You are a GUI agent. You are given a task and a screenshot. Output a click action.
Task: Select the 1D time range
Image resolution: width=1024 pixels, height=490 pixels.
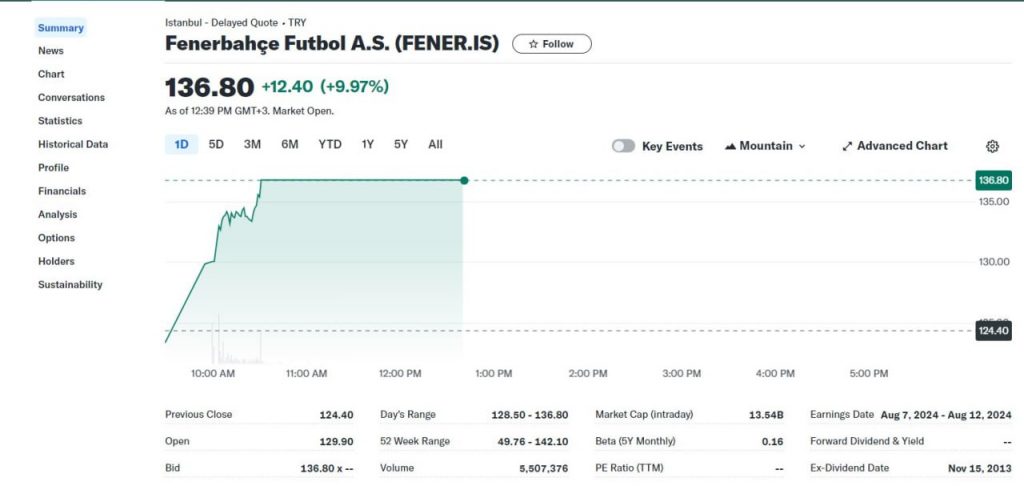tap(181, 145)
